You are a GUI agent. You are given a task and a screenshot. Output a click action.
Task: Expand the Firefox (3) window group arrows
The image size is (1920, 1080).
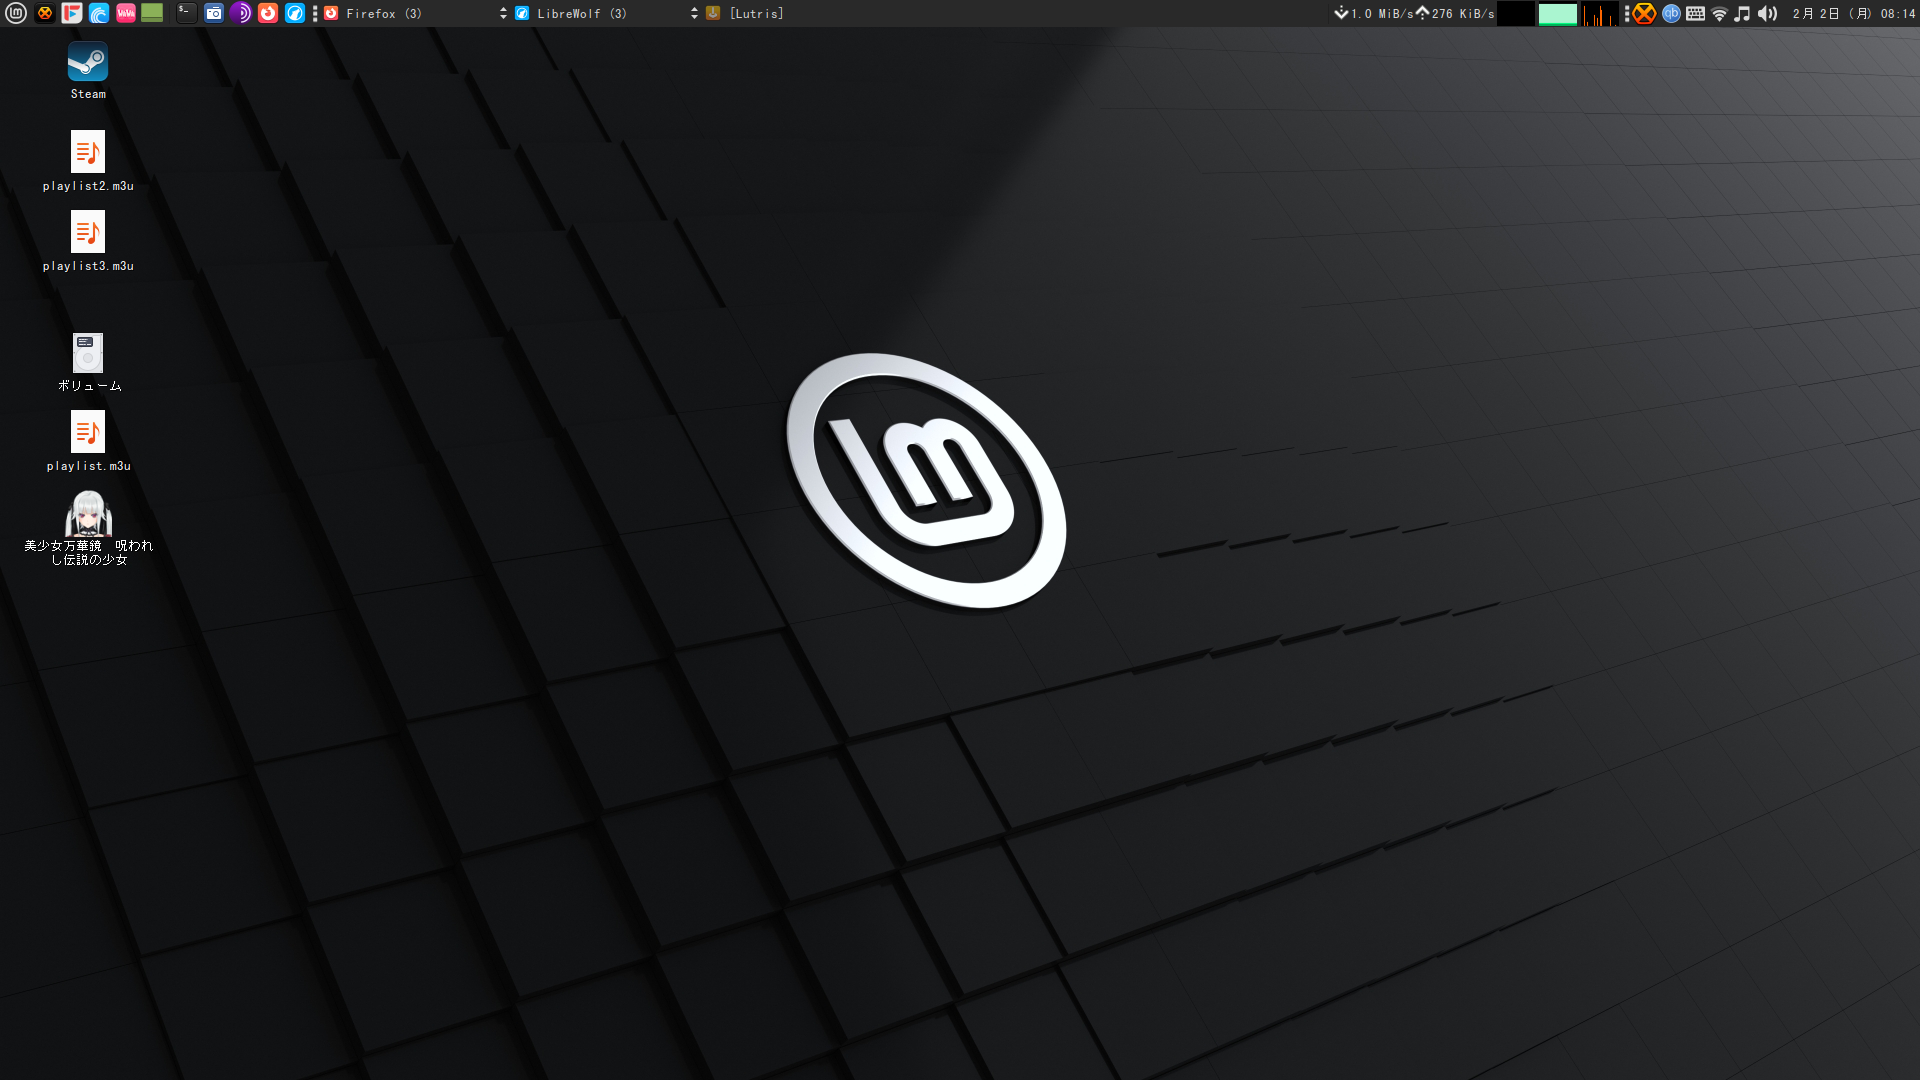click(503, 13)
